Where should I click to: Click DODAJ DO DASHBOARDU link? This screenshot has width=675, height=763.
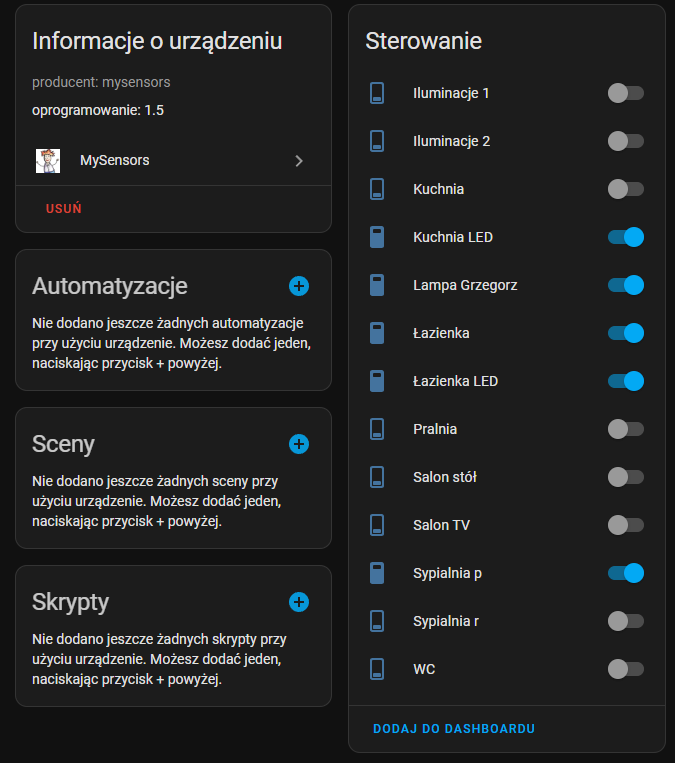click(454, 729)
